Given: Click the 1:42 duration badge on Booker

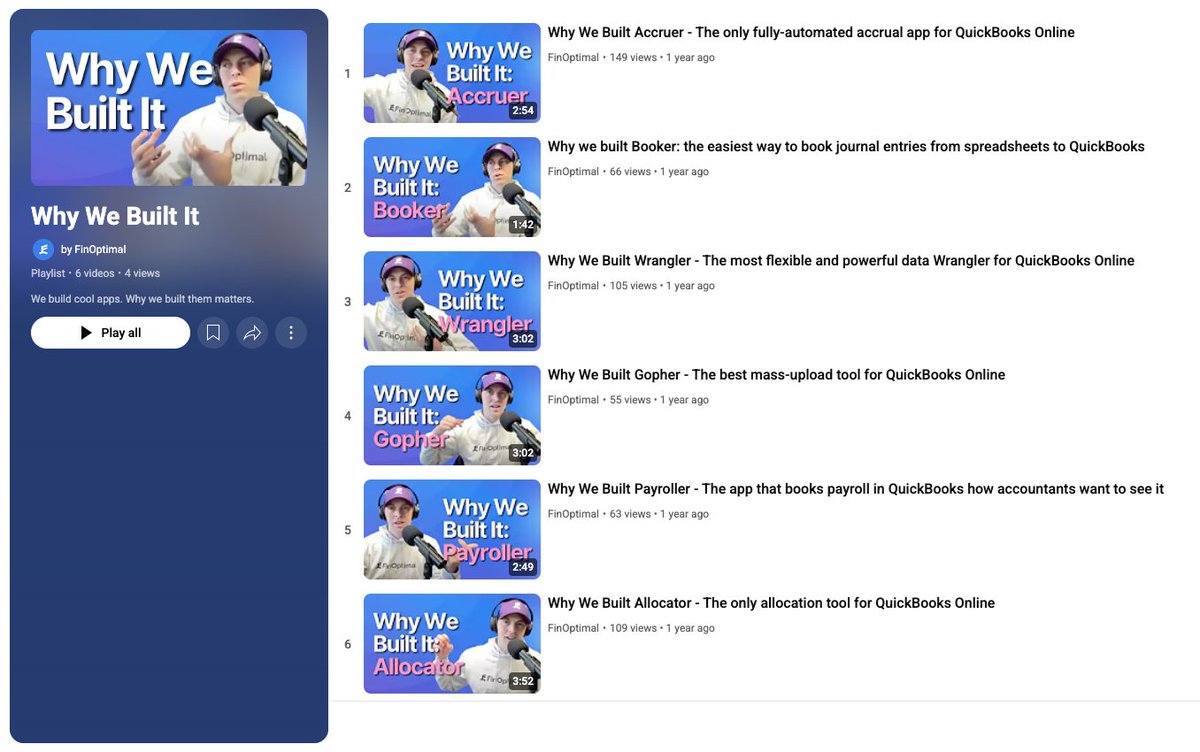Looking at the screenshot, I should (523, 225).
